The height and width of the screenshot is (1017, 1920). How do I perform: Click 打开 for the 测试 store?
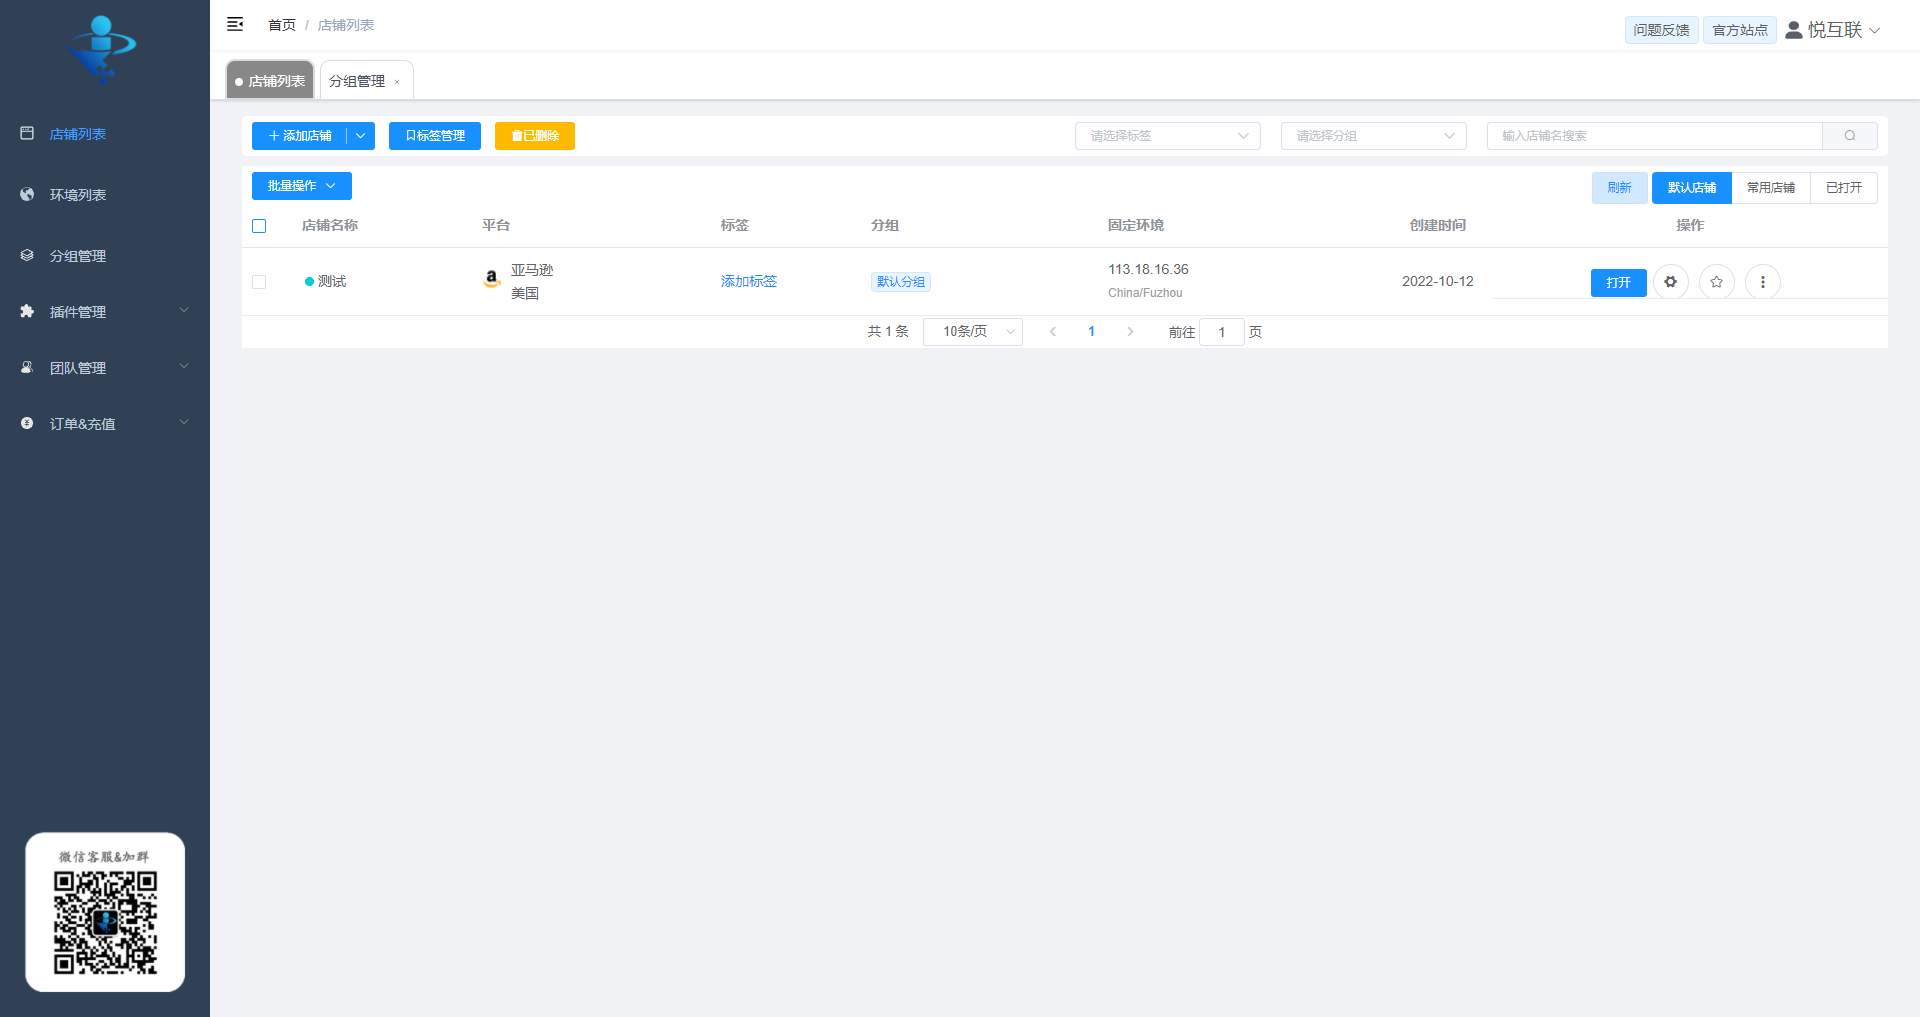[x=1619, y=283]
